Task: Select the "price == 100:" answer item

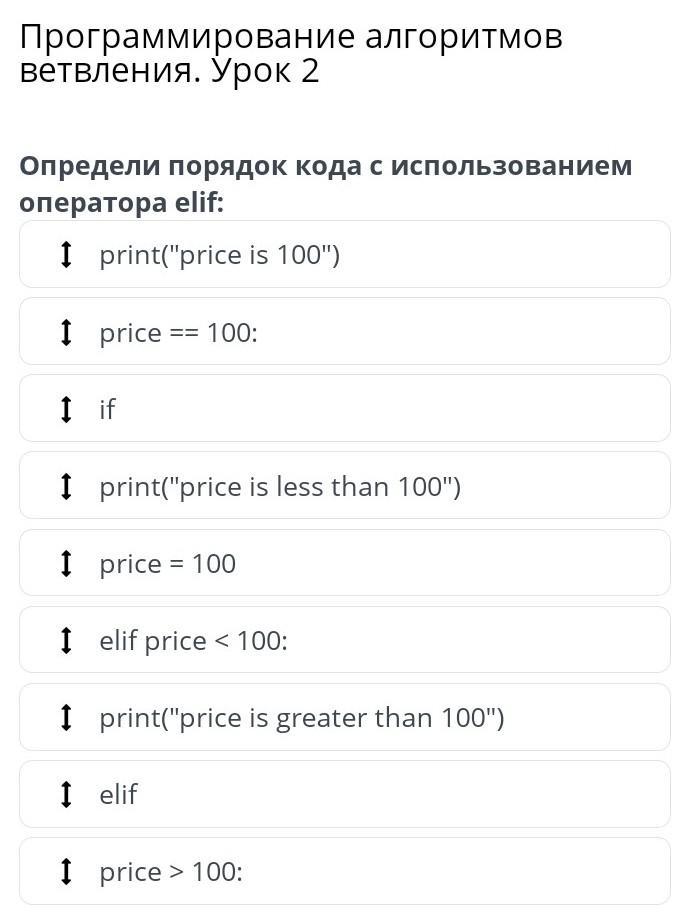Action: pos(178,332)
